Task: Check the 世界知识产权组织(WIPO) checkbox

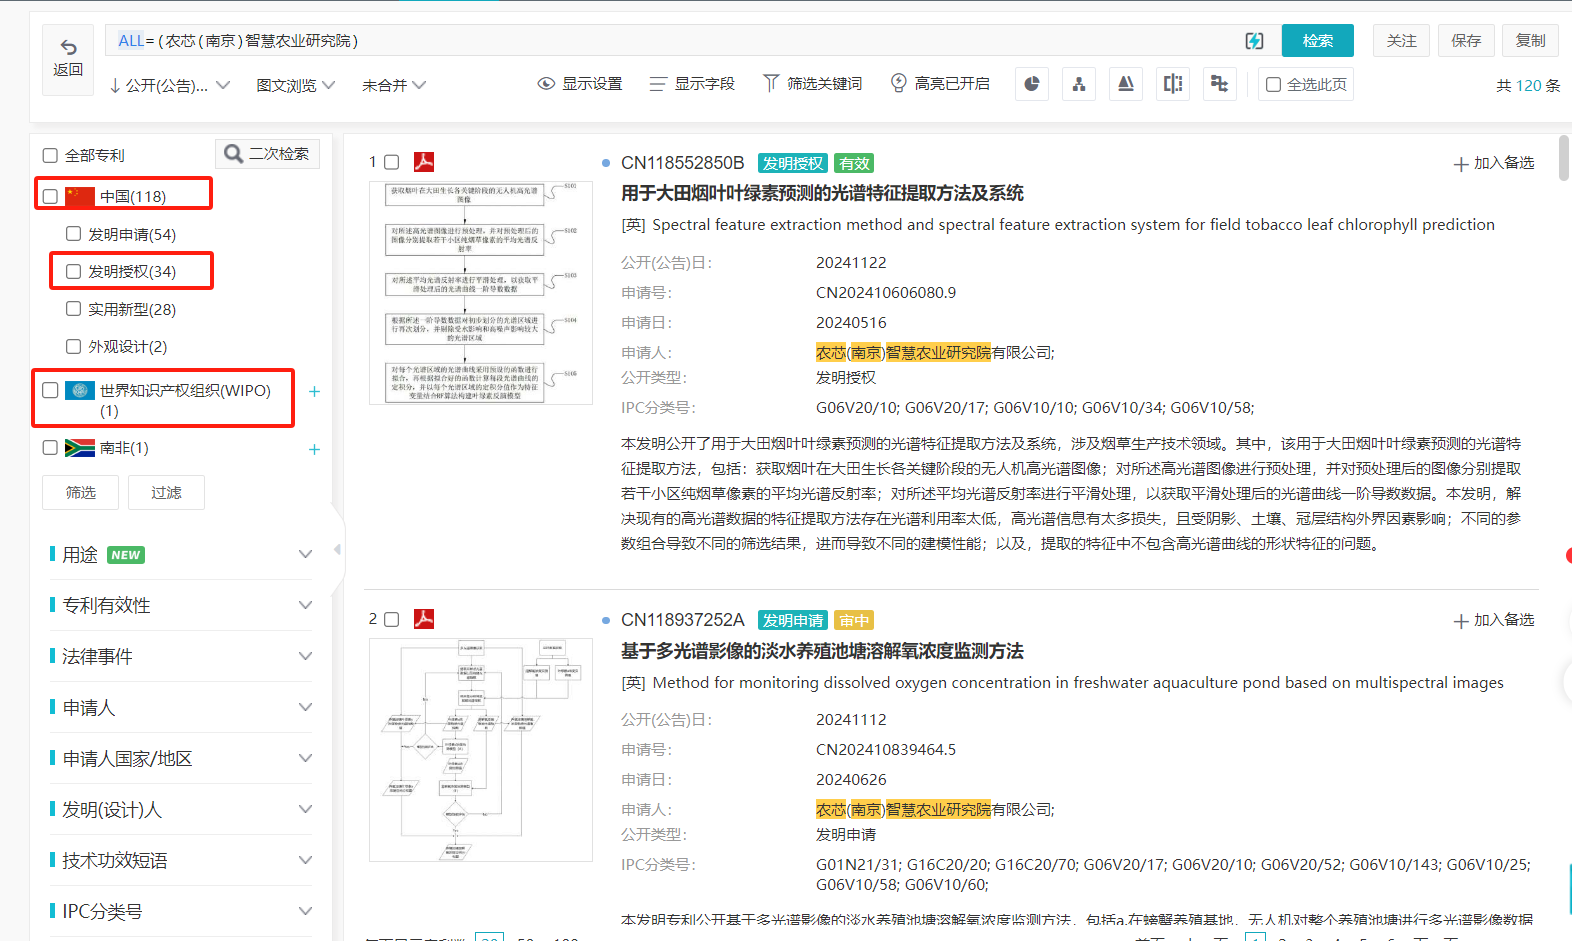Action: click(50, 390)
